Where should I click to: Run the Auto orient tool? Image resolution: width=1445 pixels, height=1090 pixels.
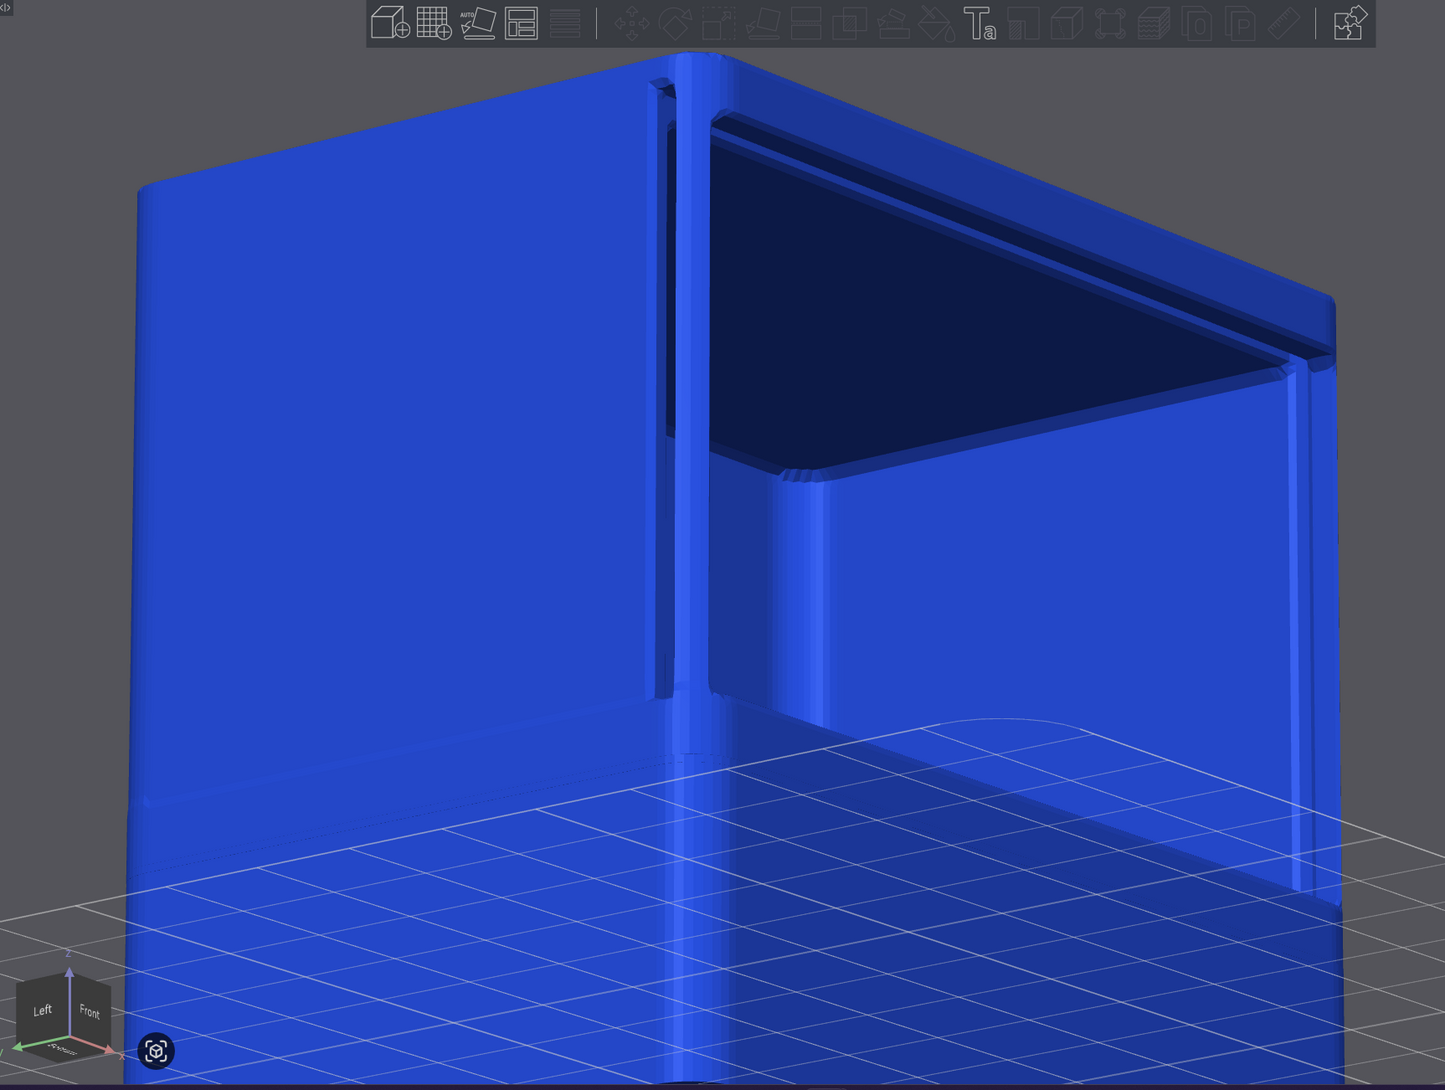click(x=477, y=23)
